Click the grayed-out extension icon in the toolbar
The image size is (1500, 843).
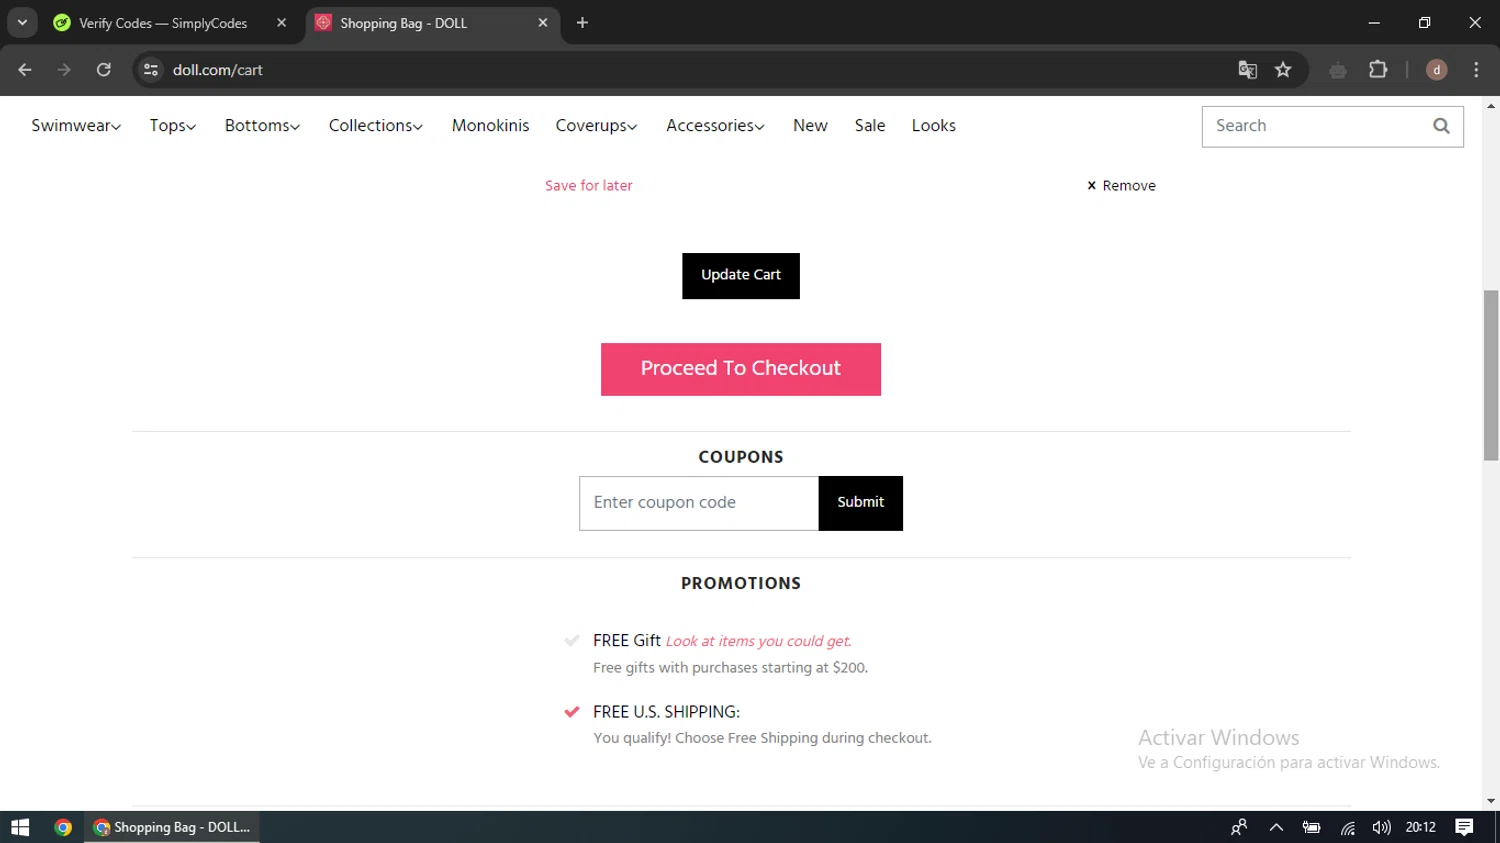[x=1338, y=70]
